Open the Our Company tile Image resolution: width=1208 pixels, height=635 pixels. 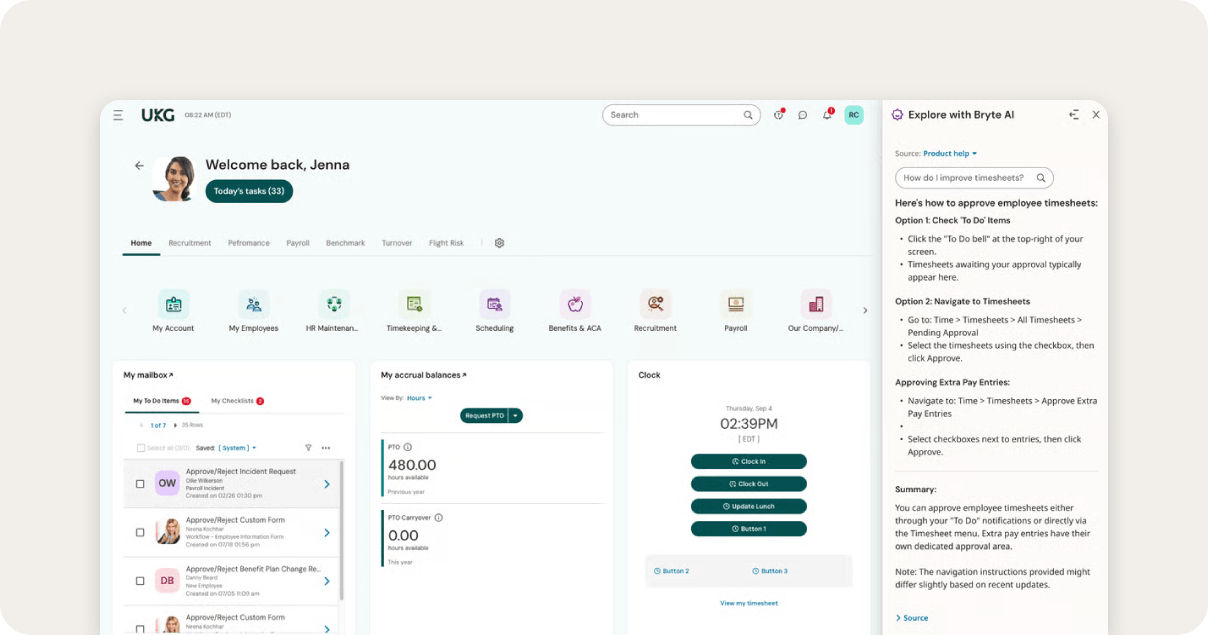pos(816,312)
